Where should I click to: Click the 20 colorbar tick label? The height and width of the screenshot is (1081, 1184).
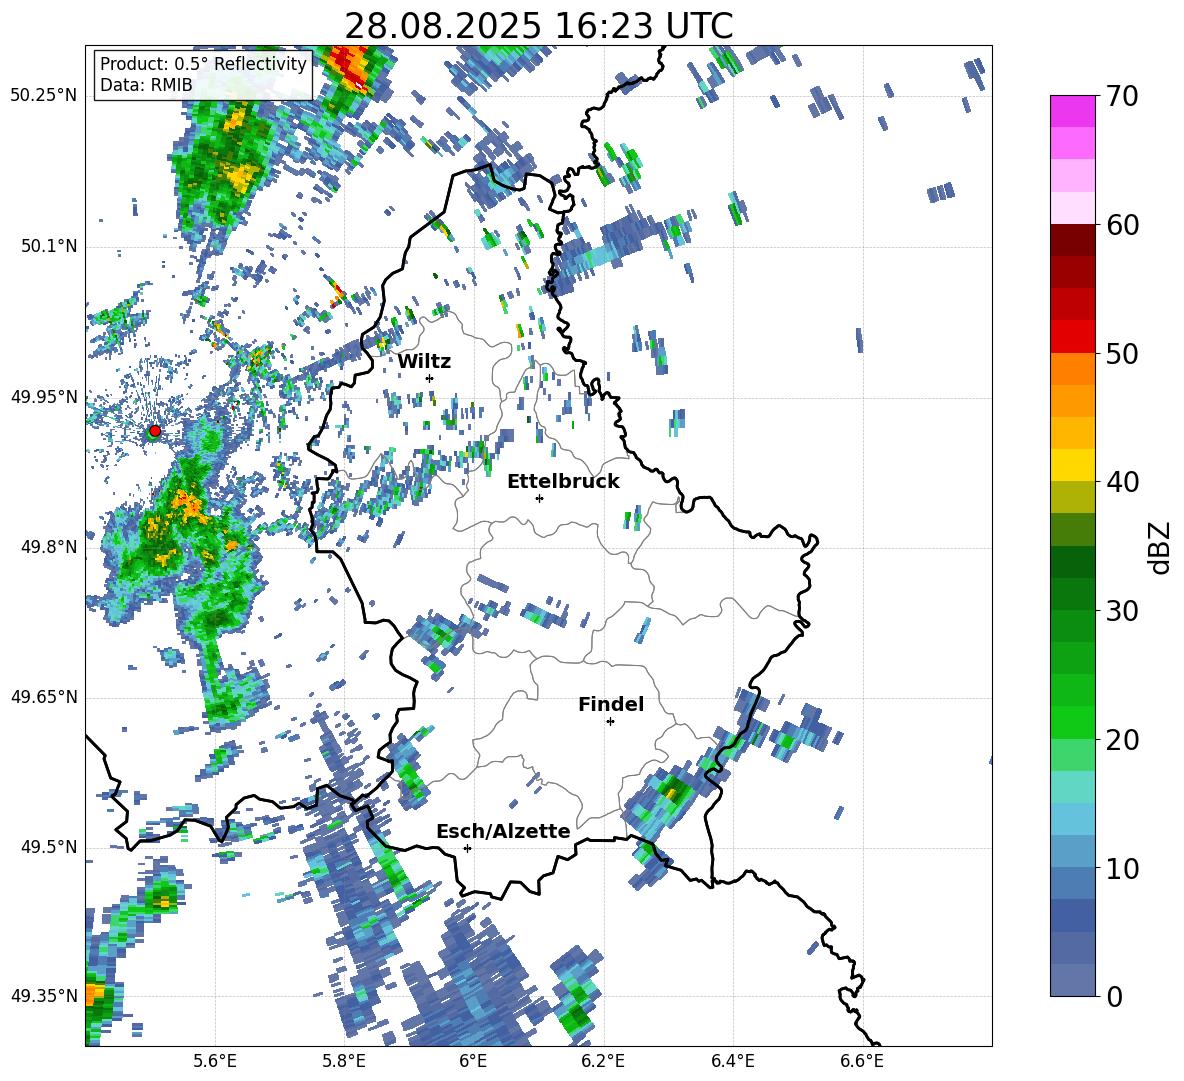pyautogui.click(x=1121, y=740)
